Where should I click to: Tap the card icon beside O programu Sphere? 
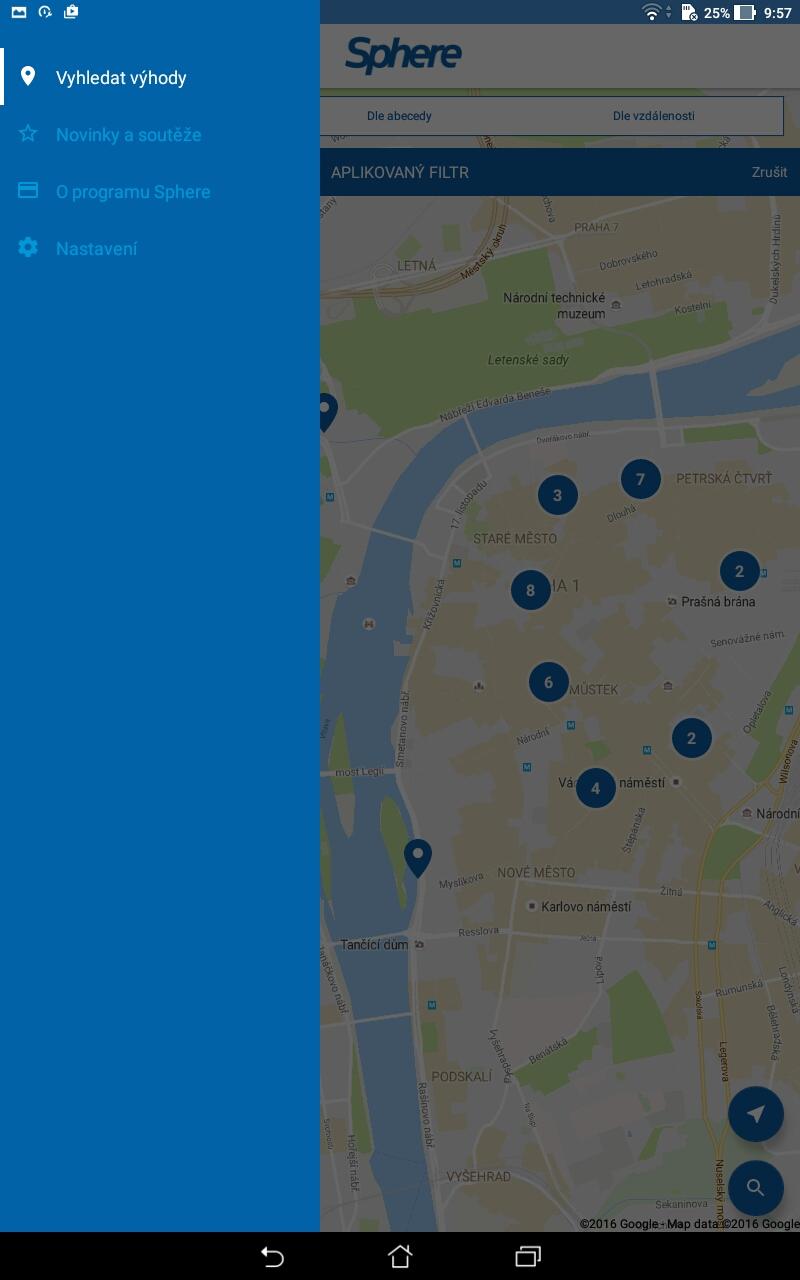tap(28, 190)
